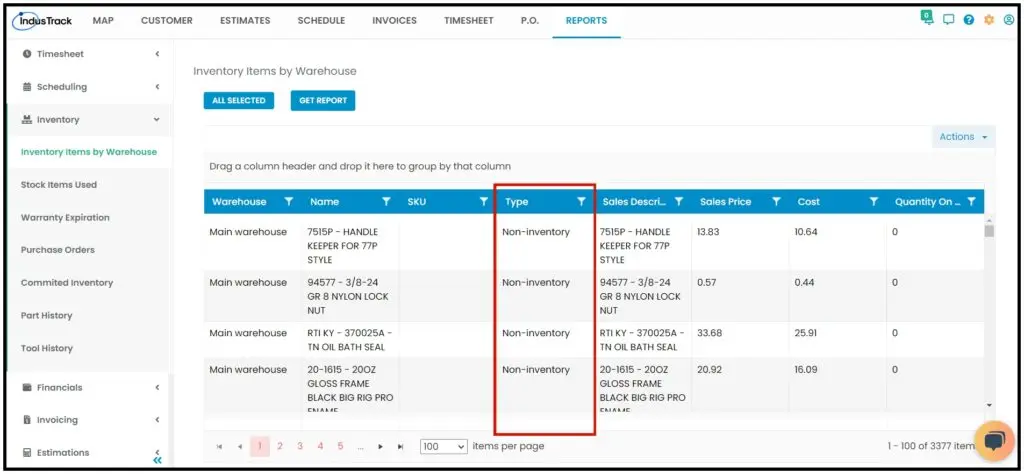This screenshot has width=1024, height=474.
Task: Open the TIMESHEET tab
Action: coord(469,20)
